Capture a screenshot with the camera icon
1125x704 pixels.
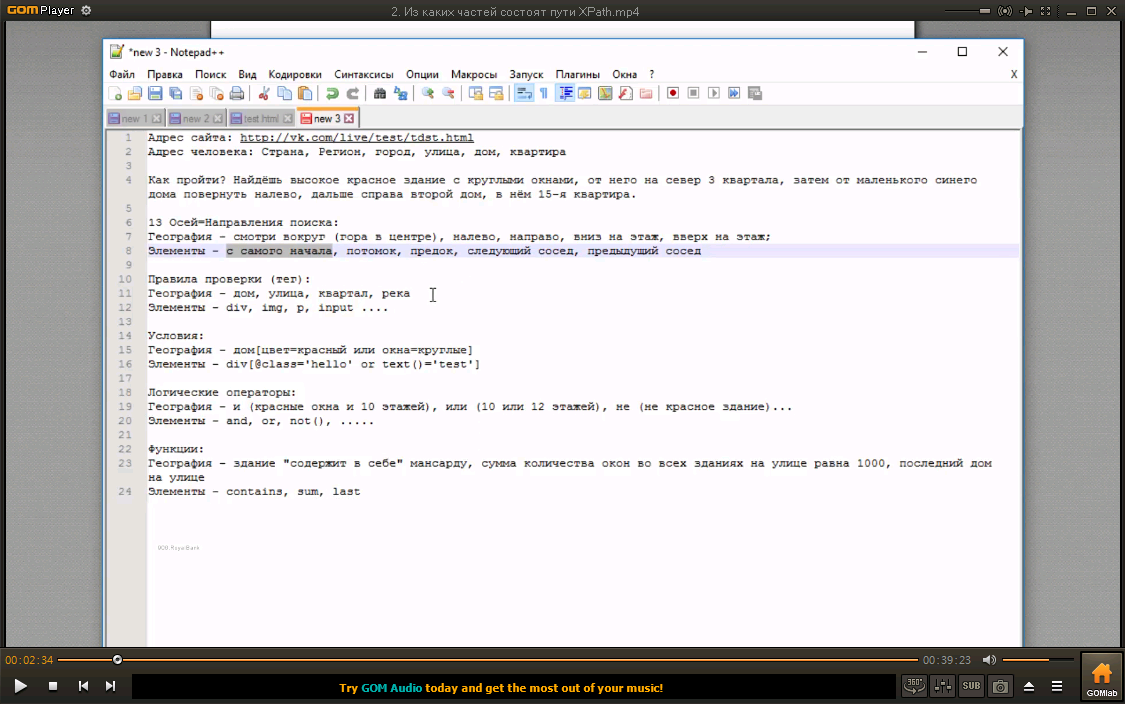(x=999, y=686)
